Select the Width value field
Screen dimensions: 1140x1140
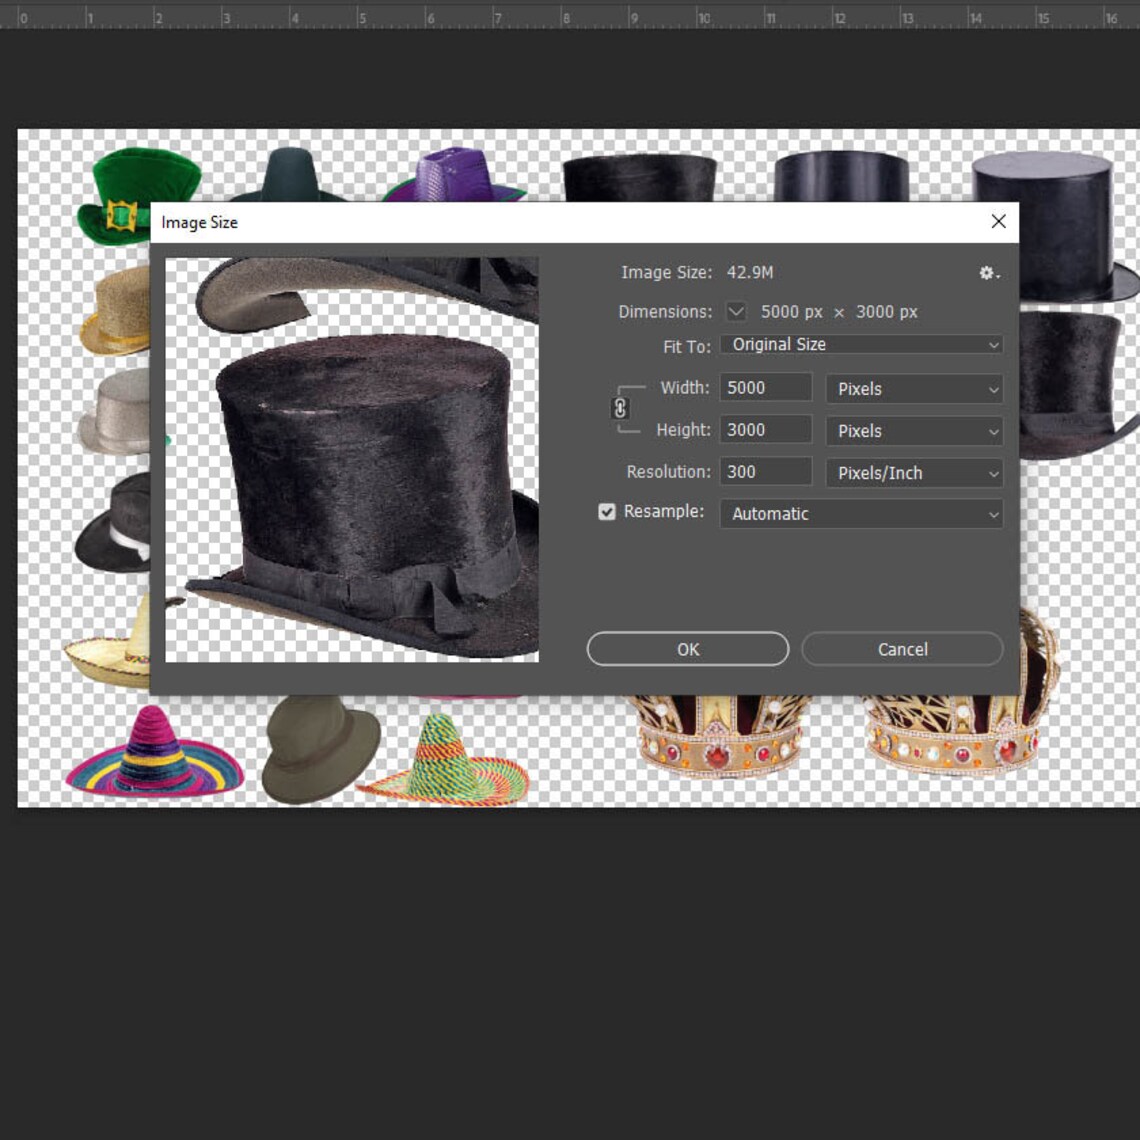[x=765, y=387]
